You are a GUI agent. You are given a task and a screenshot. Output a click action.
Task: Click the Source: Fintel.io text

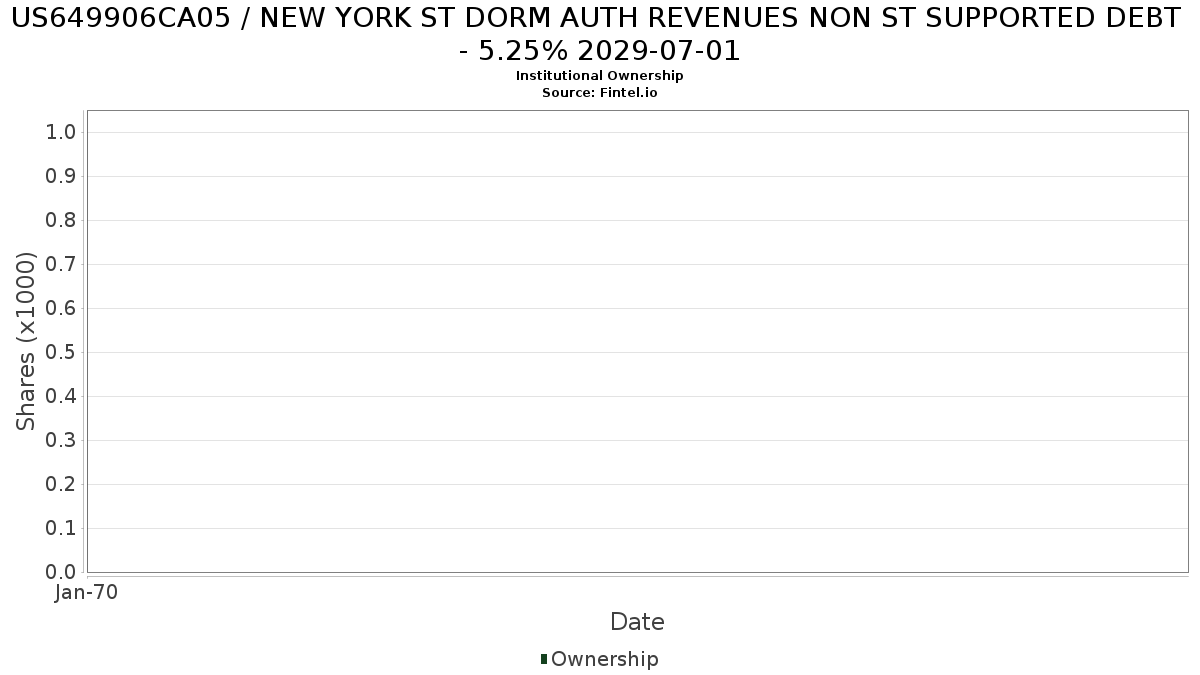click(x=599, y=92)
